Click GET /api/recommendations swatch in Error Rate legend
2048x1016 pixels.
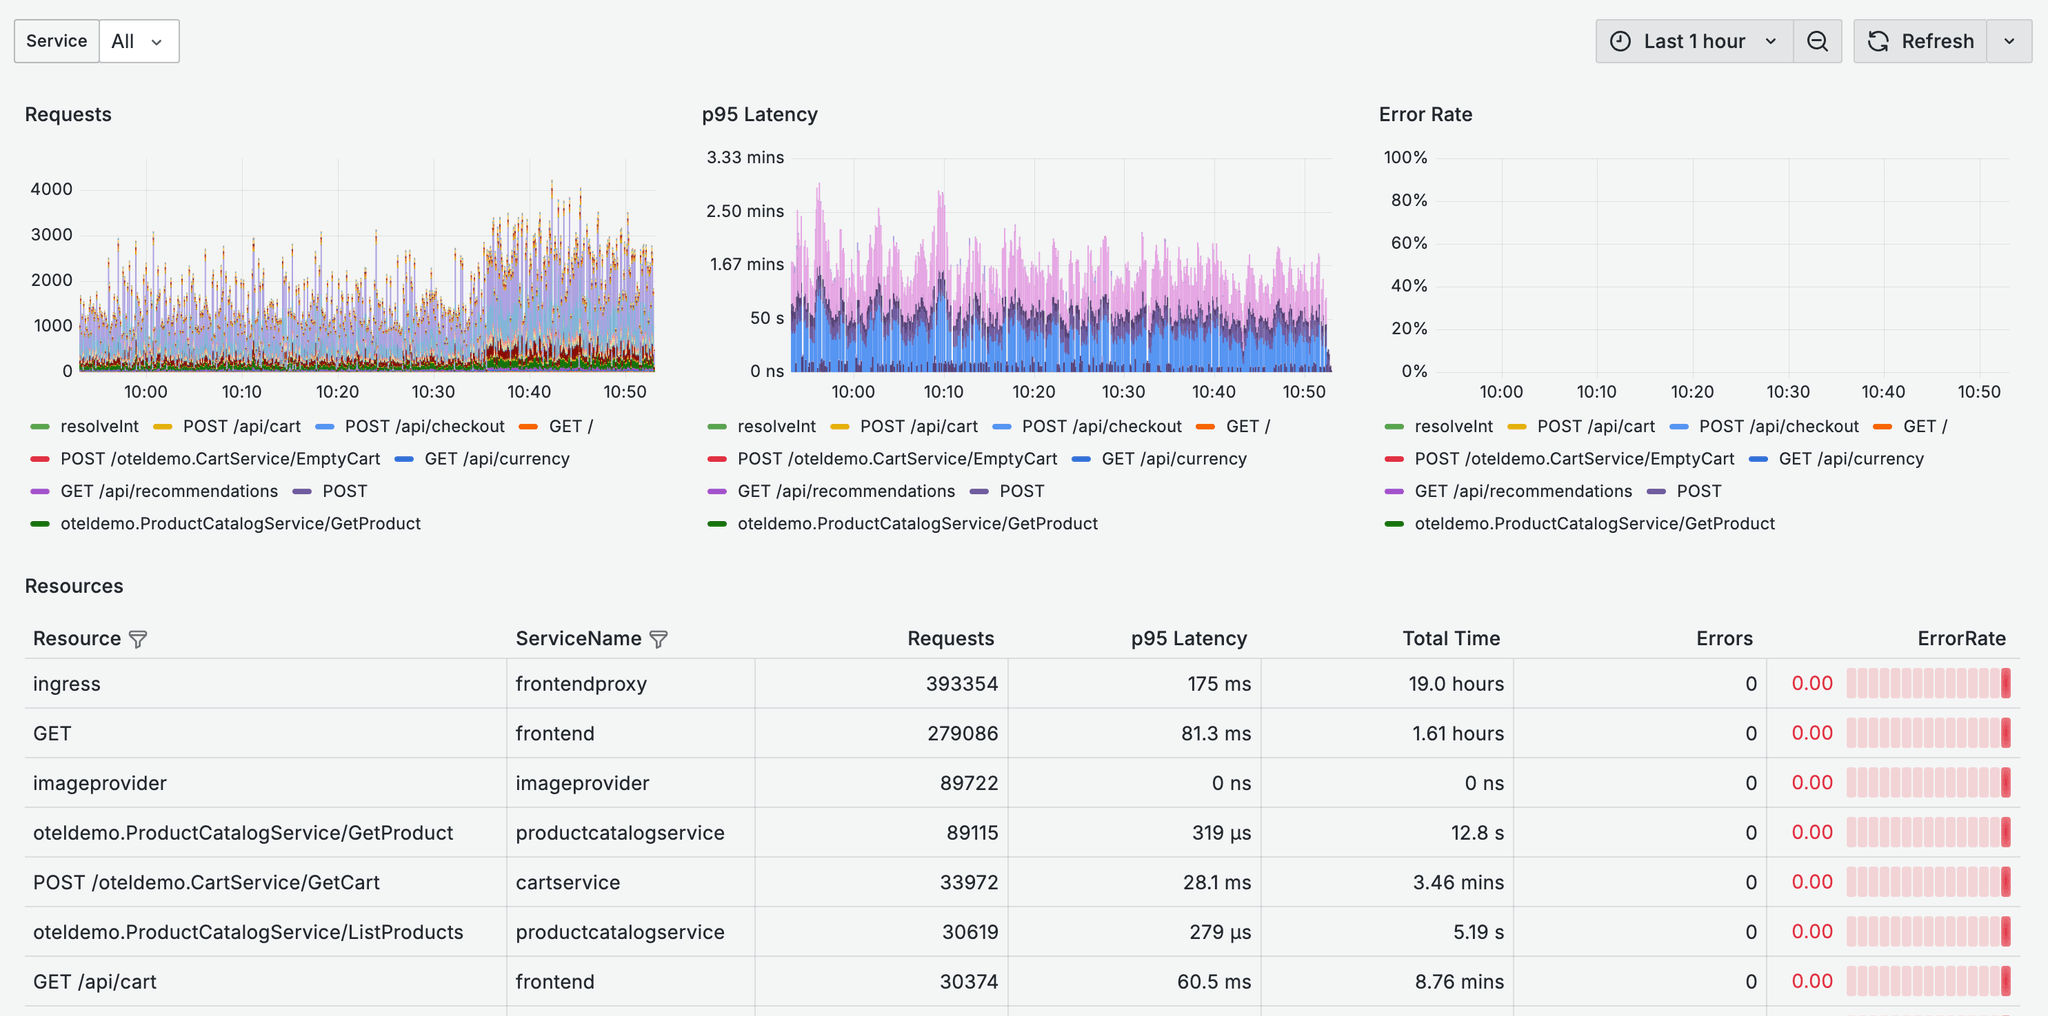click(1394, 492)
